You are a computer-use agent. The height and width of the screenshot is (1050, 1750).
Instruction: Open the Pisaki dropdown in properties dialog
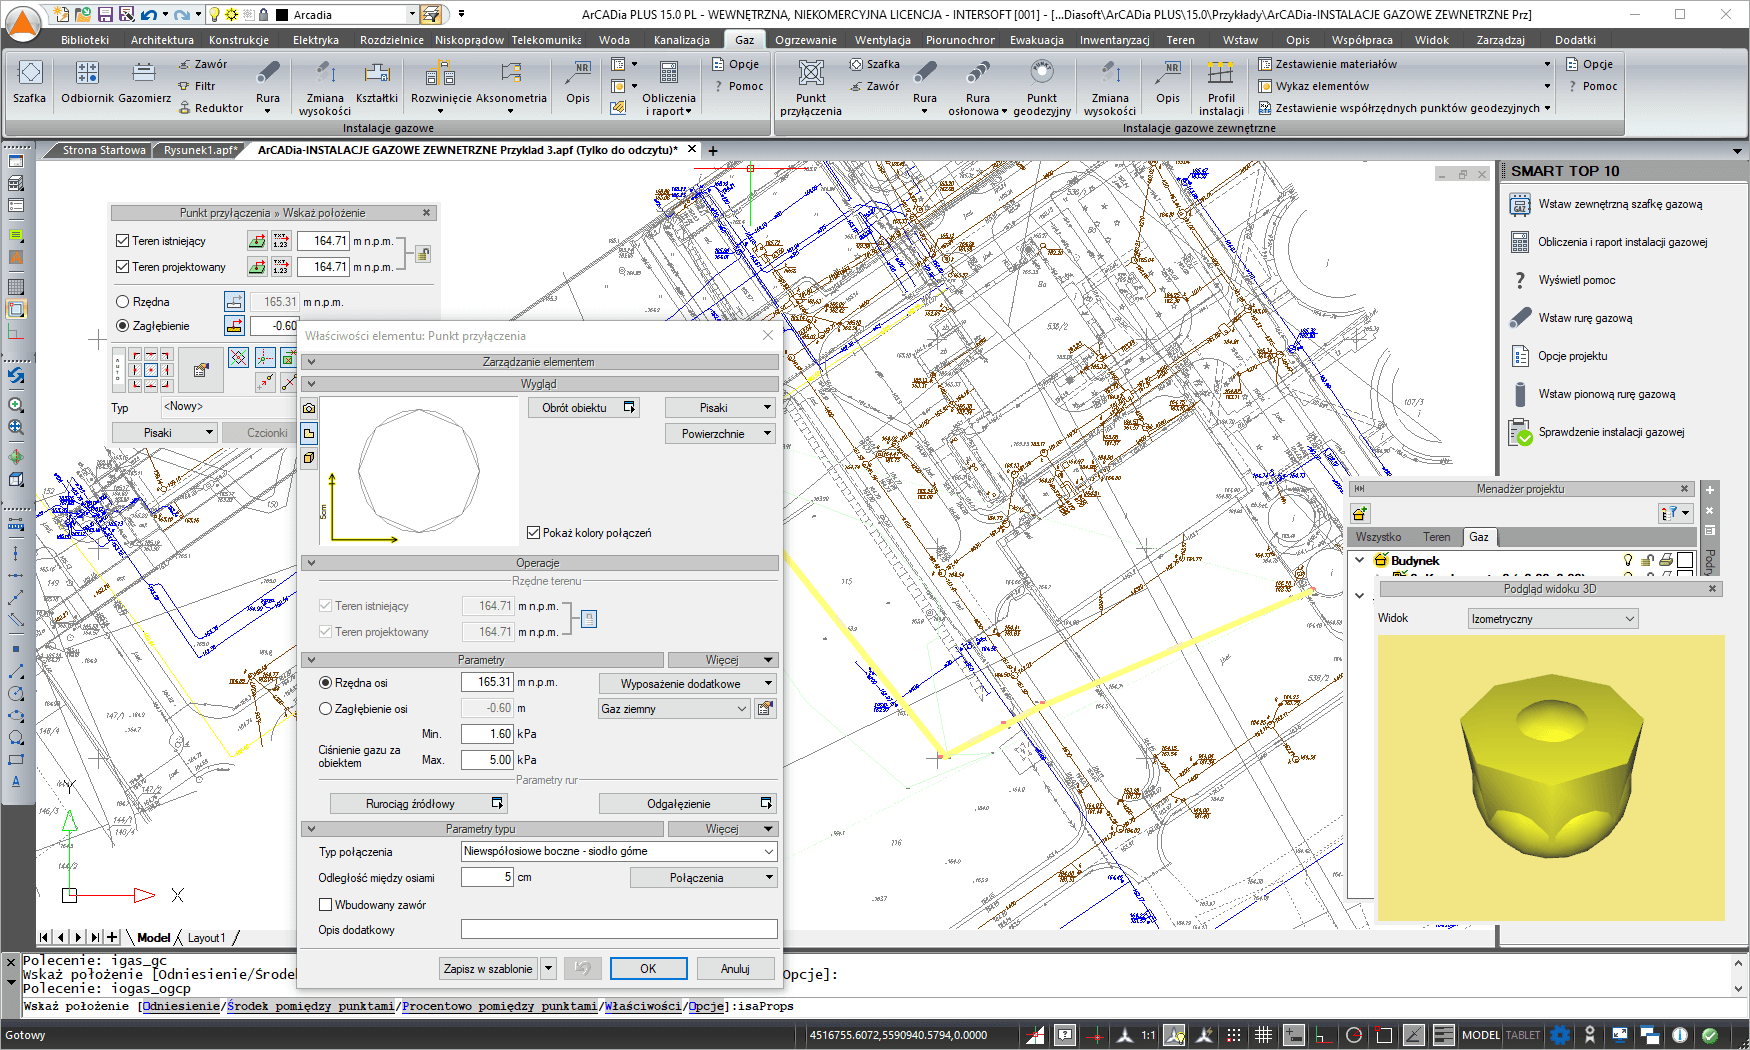coord(721,408)
